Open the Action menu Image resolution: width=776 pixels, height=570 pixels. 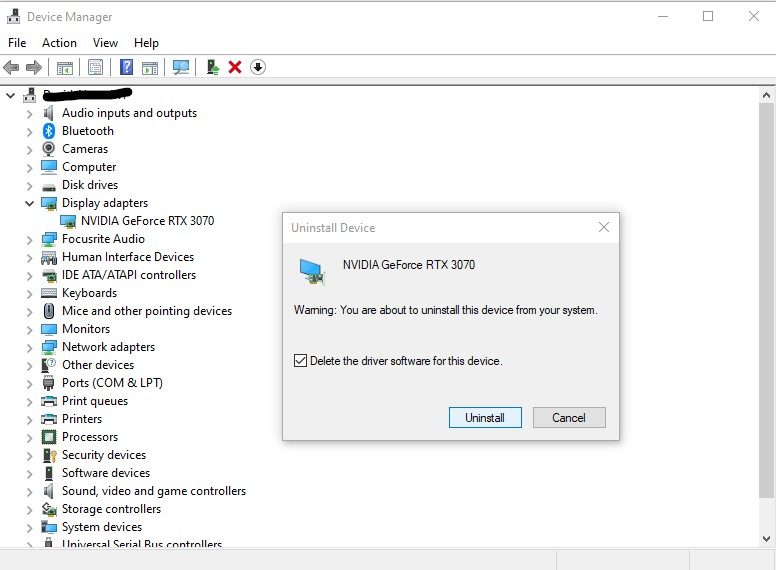point(59,43)
